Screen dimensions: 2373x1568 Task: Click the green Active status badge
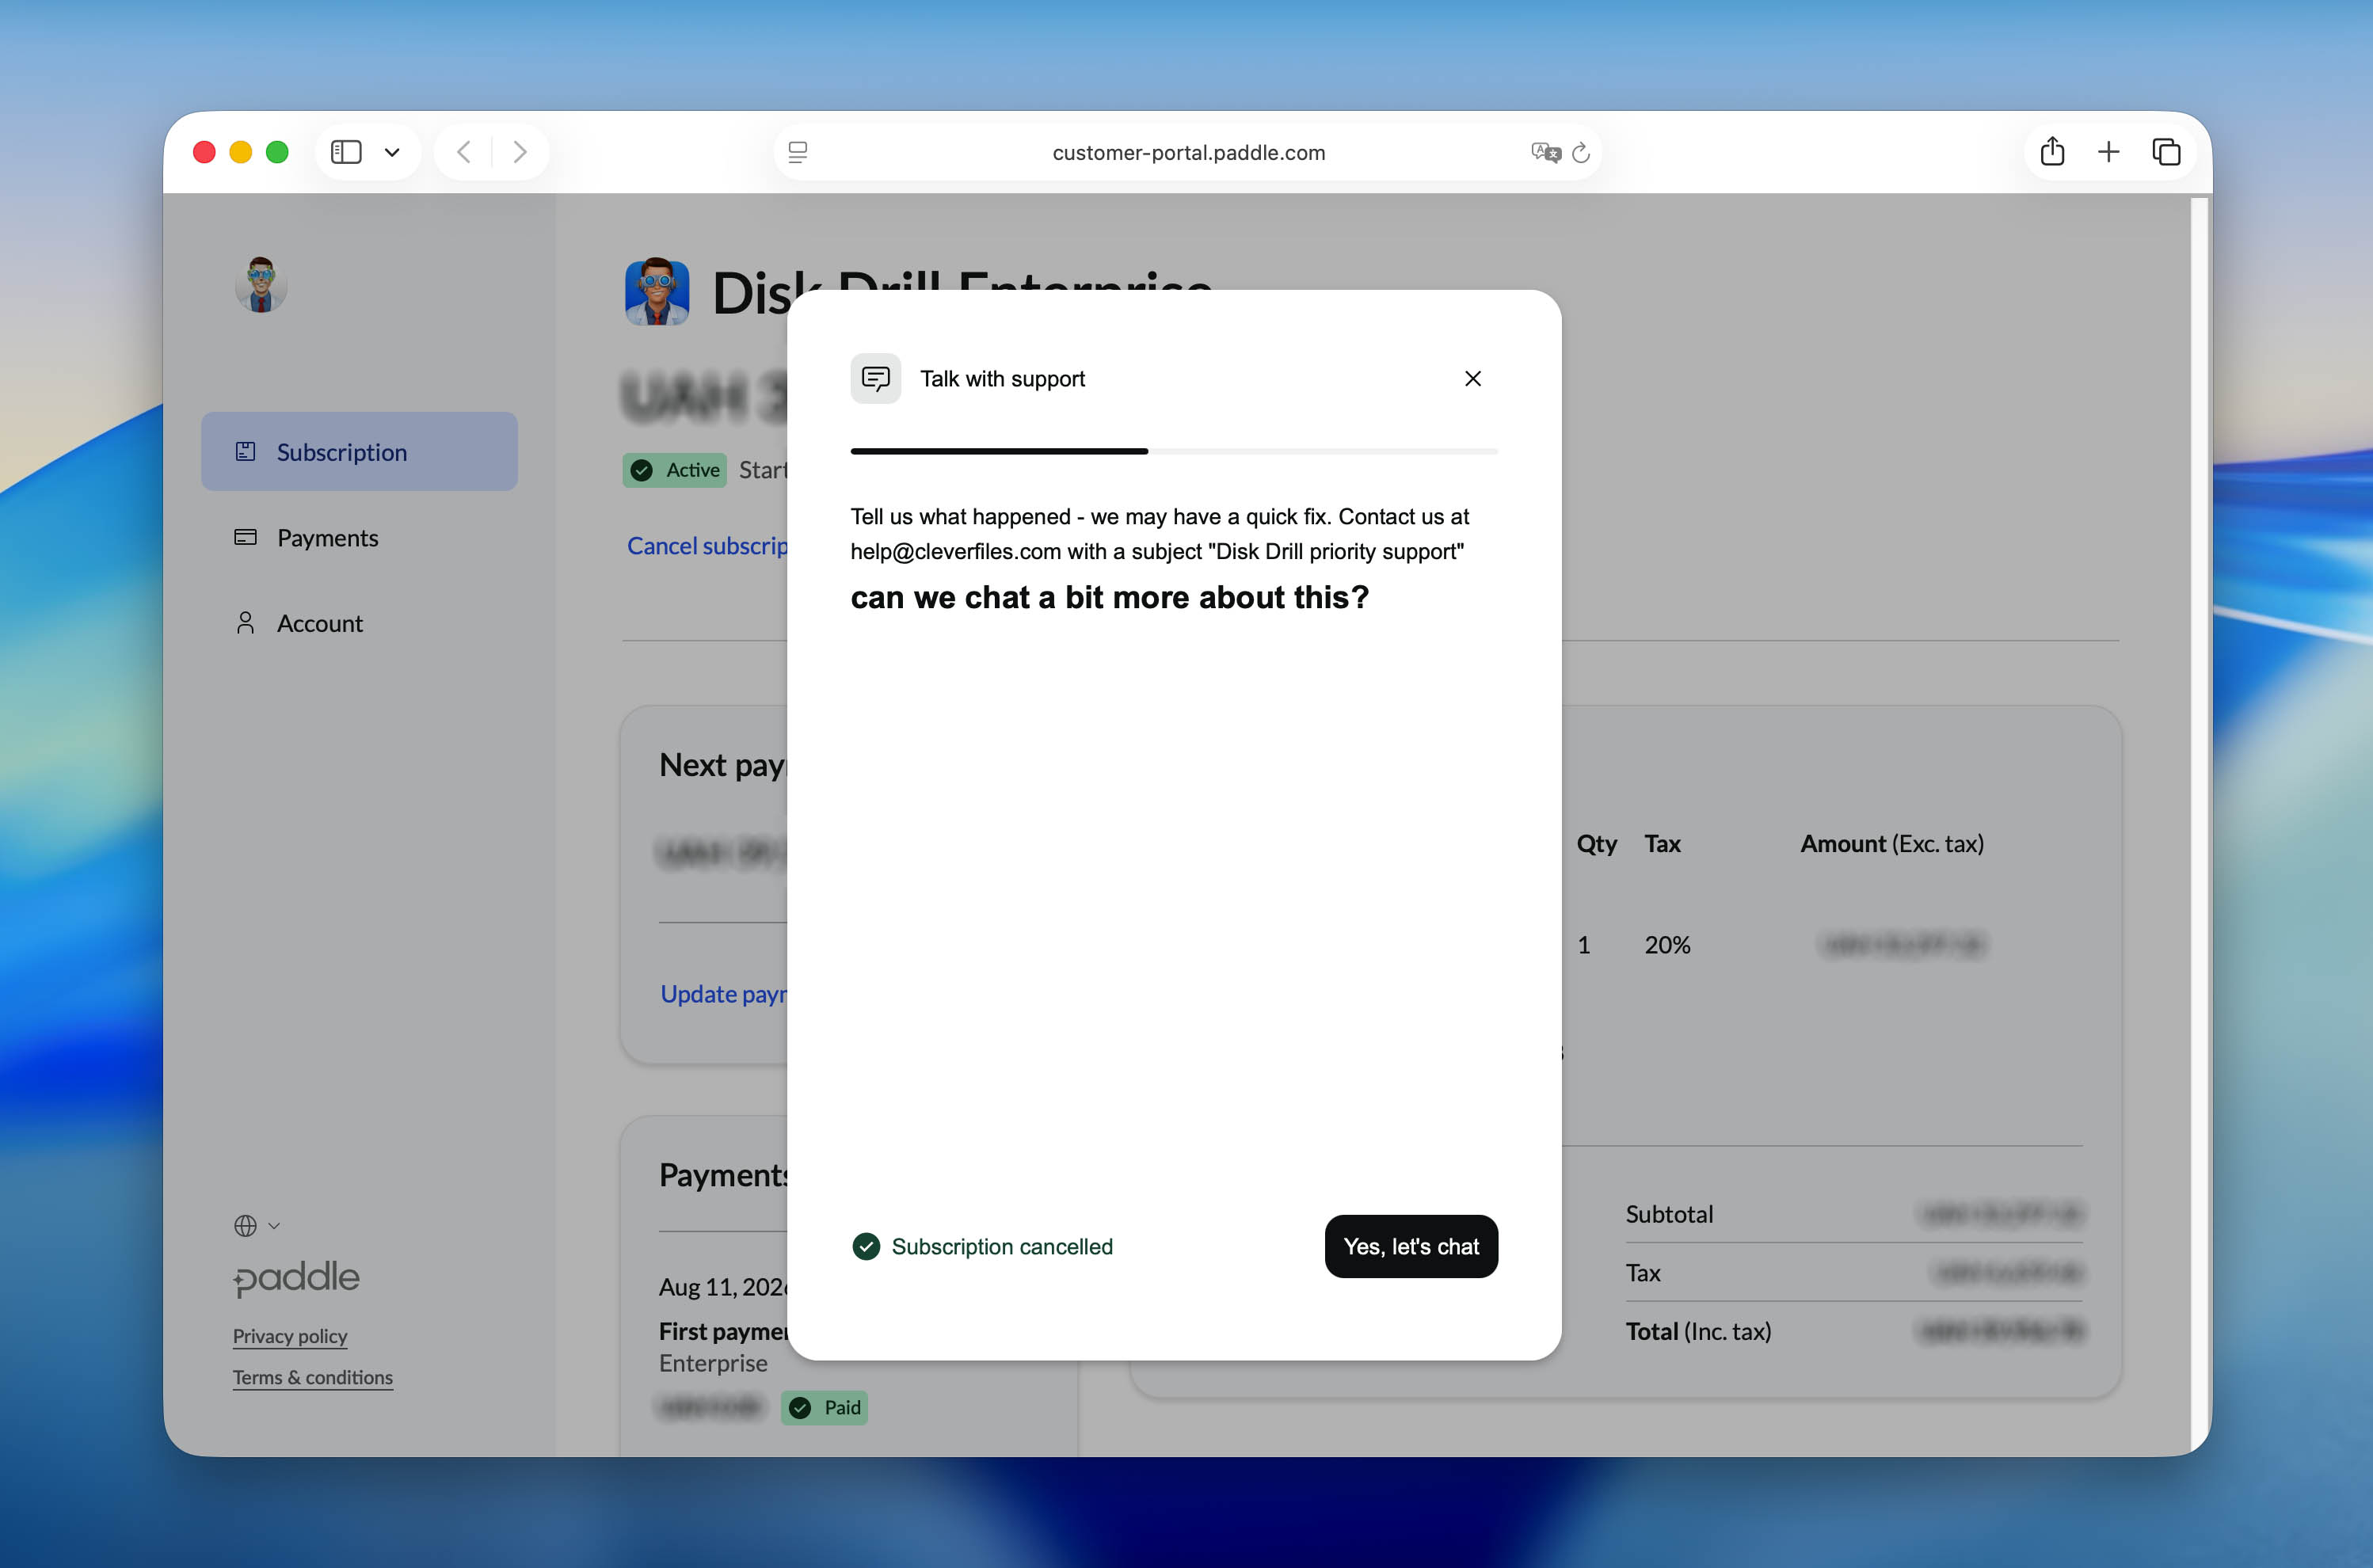[x=675, y=470]
